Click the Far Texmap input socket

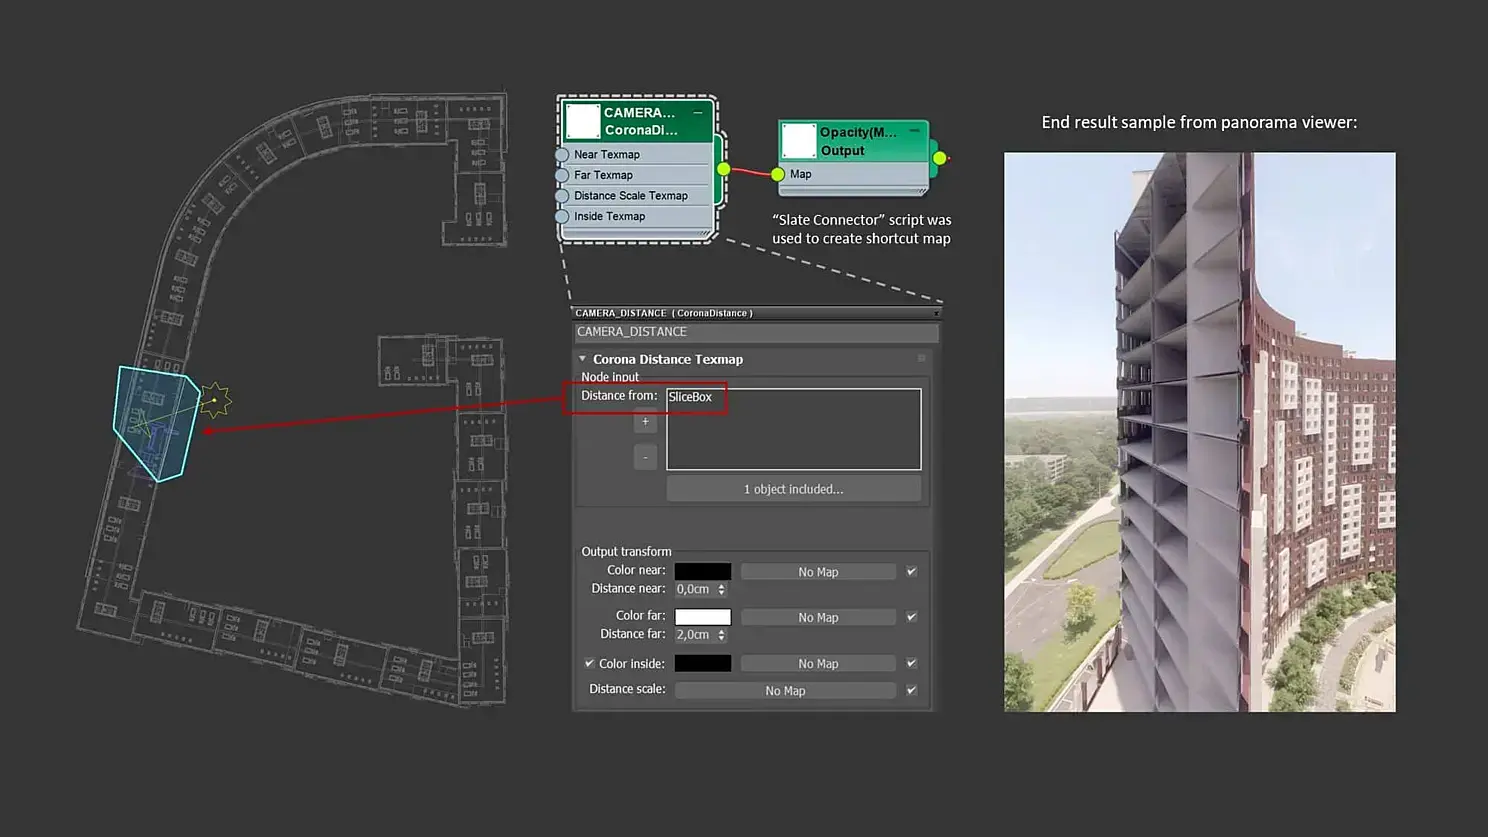pos(562,175)
